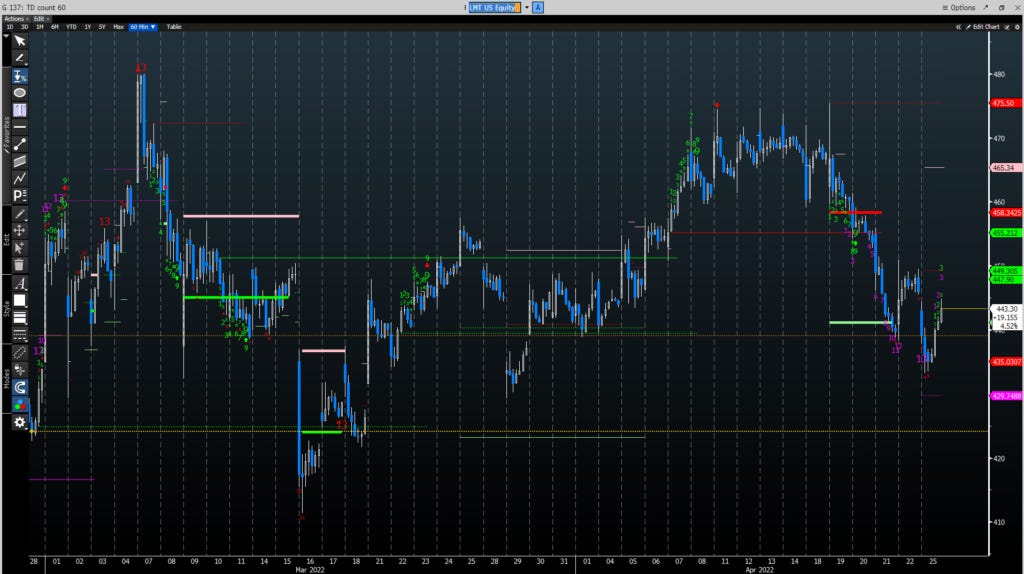Click the small edit icon right of Edit Chart

click(1007, 27)
